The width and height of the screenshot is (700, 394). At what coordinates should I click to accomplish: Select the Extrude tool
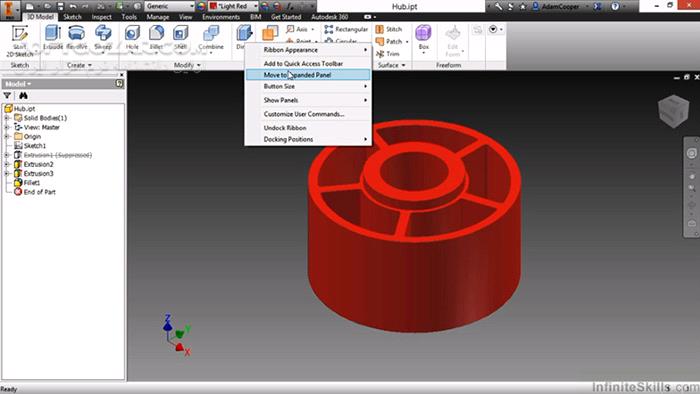53,37
